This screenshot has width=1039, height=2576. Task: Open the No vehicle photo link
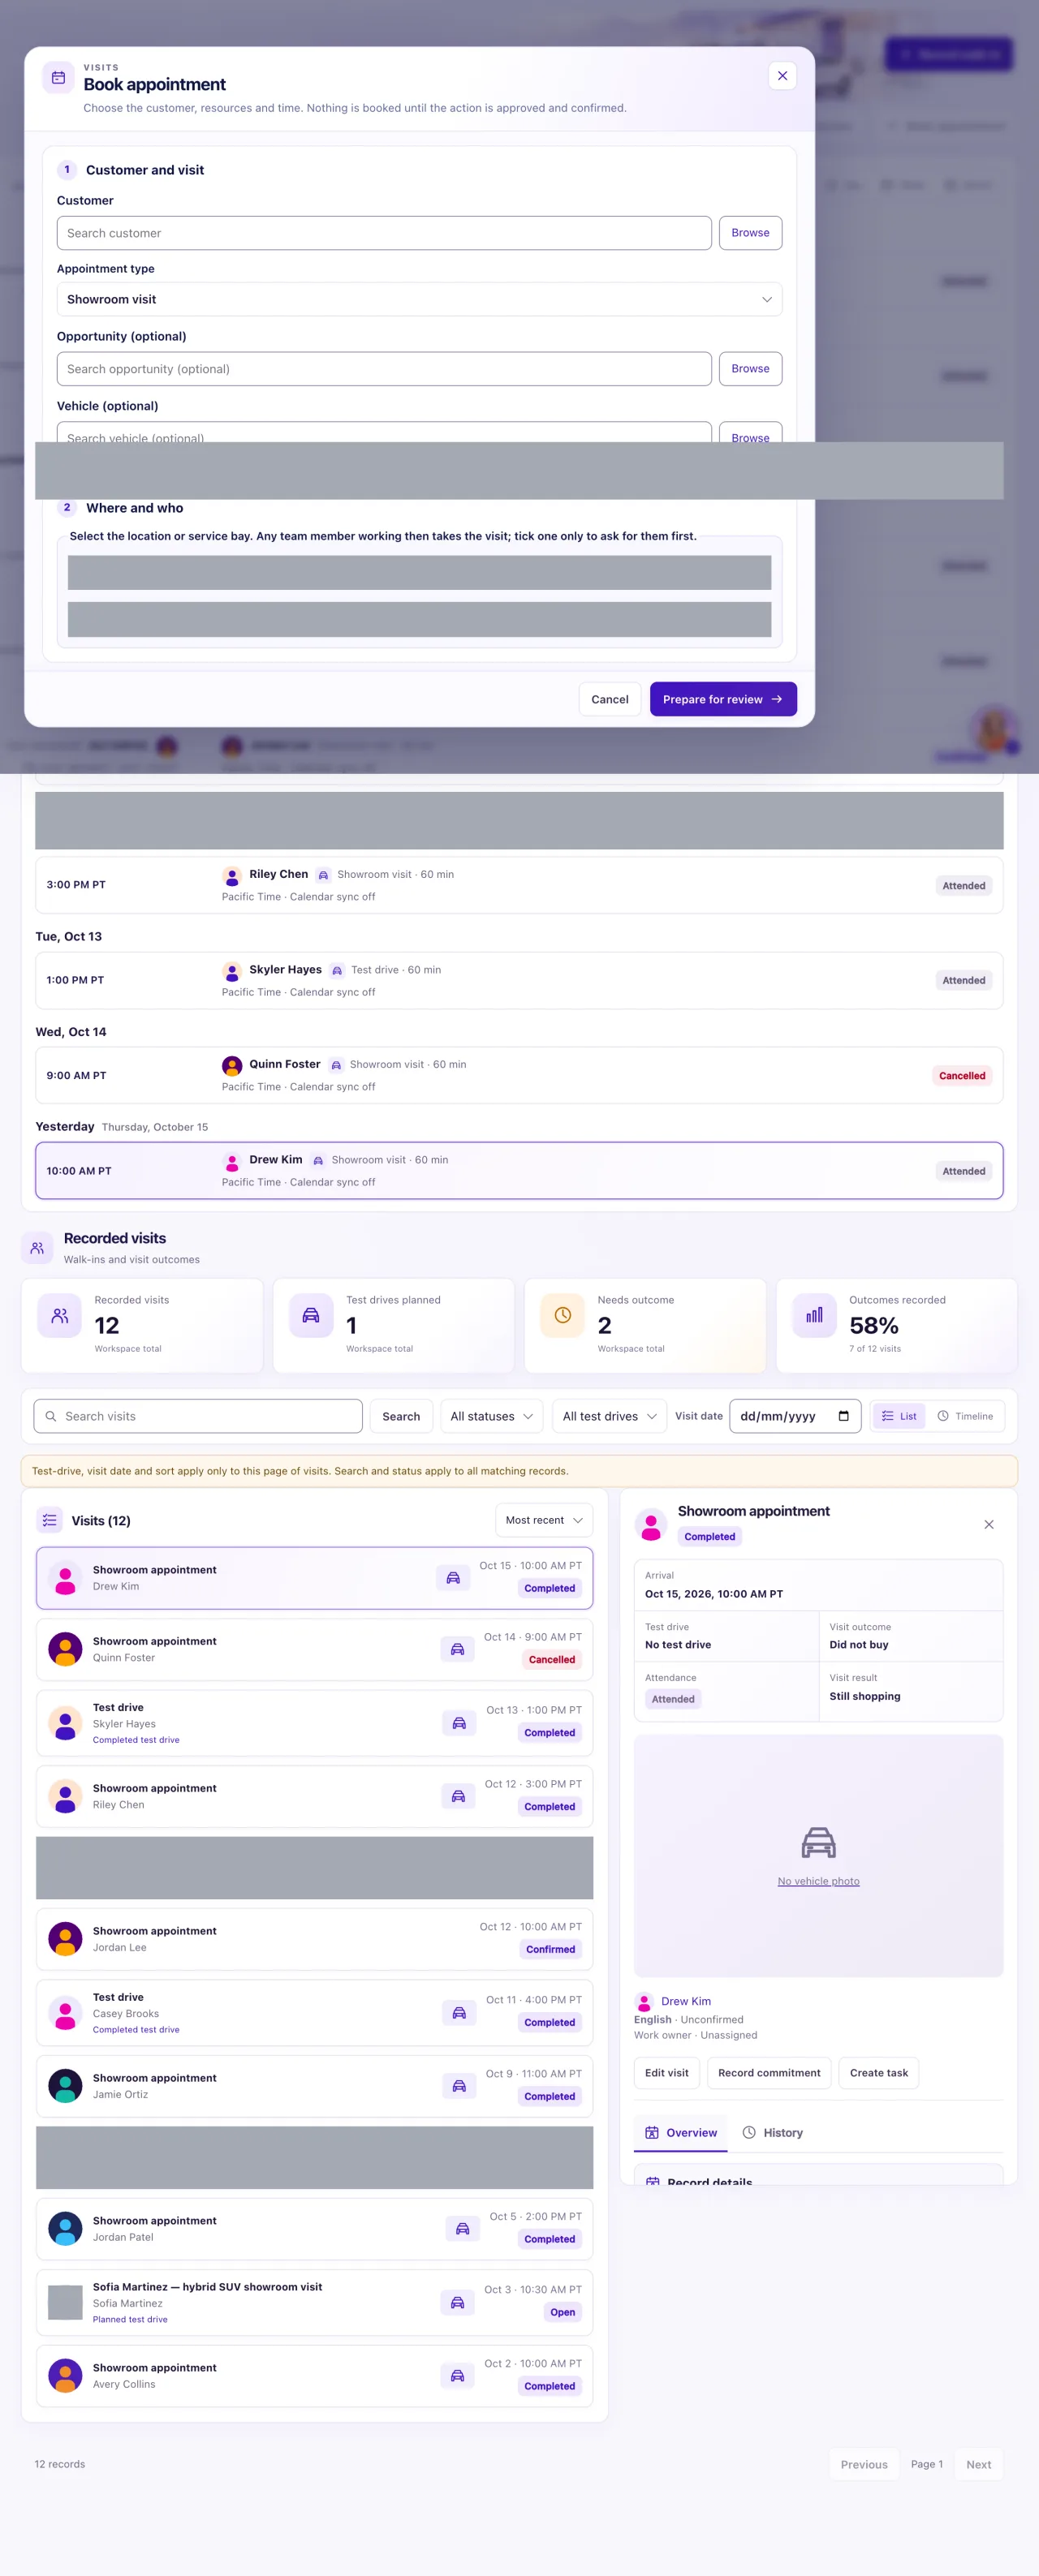tap(818, 1881)
